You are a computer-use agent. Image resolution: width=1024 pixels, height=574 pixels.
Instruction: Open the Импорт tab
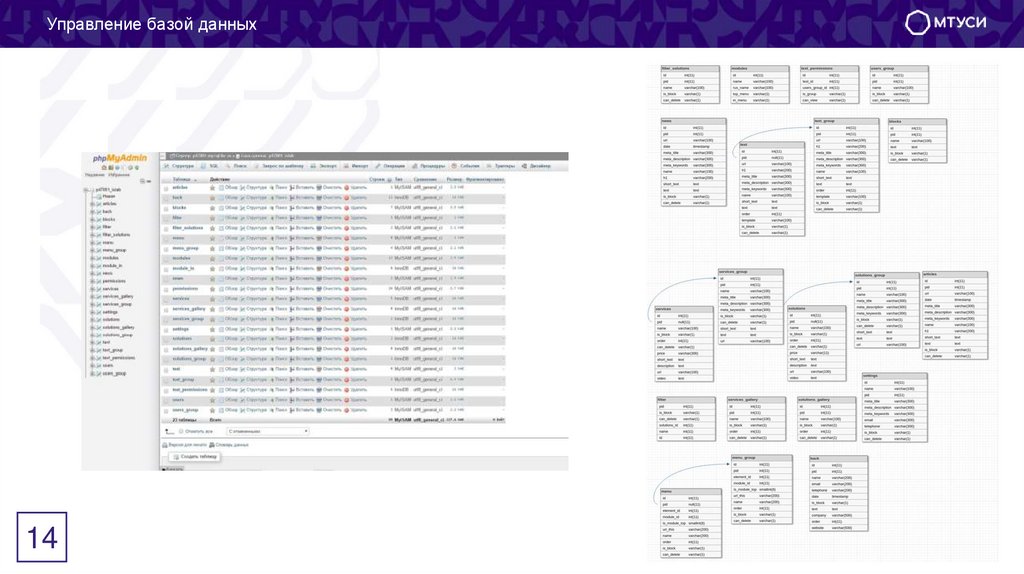(357, 167)
